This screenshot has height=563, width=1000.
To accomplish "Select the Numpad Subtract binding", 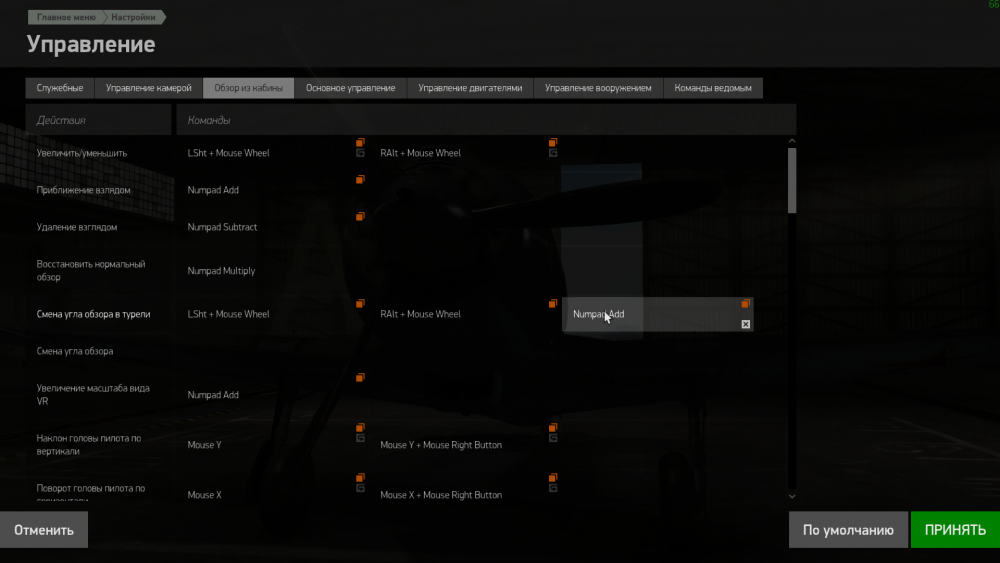I will 222,227.
